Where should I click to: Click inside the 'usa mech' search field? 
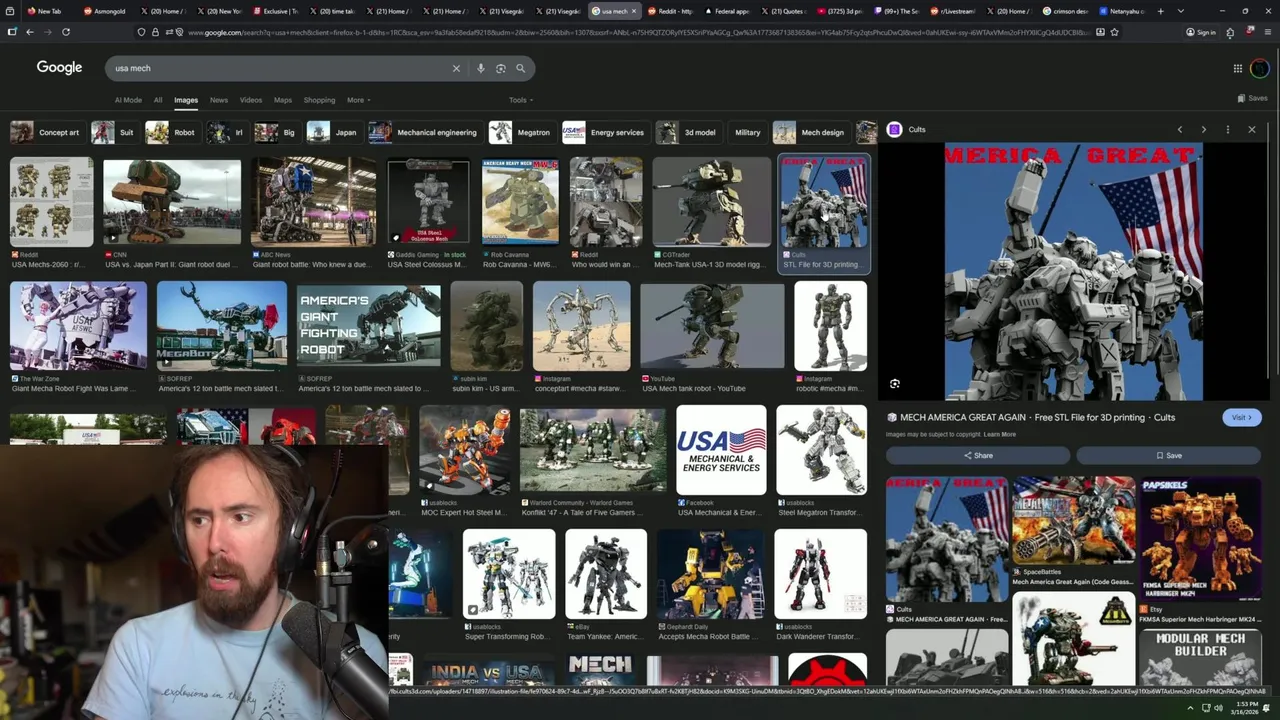280,68
